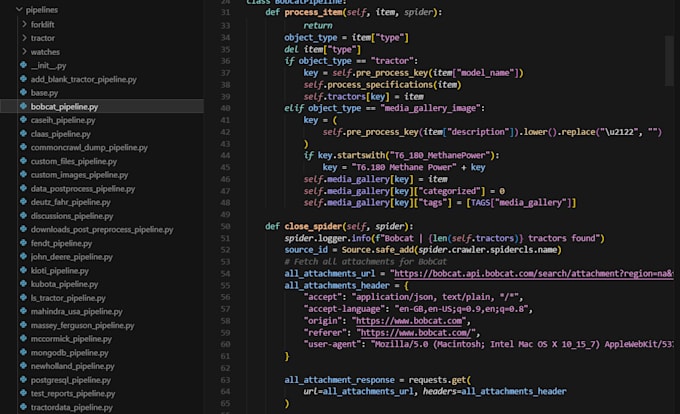Open custom_files_pipeline.py file
This screenshot has width=680, height=414.
(74, 161)
